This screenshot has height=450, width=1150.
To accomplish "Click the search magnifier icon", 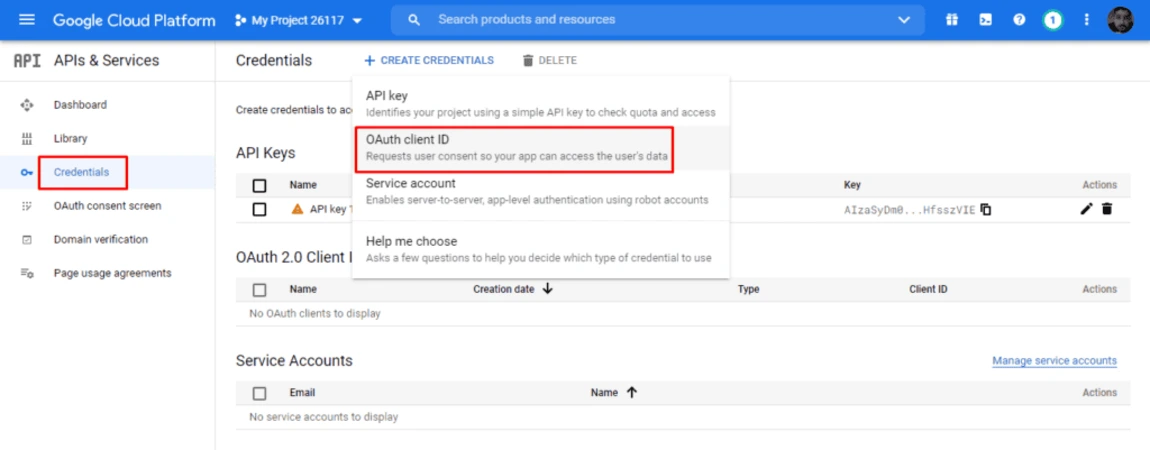I will pos(414,20).
